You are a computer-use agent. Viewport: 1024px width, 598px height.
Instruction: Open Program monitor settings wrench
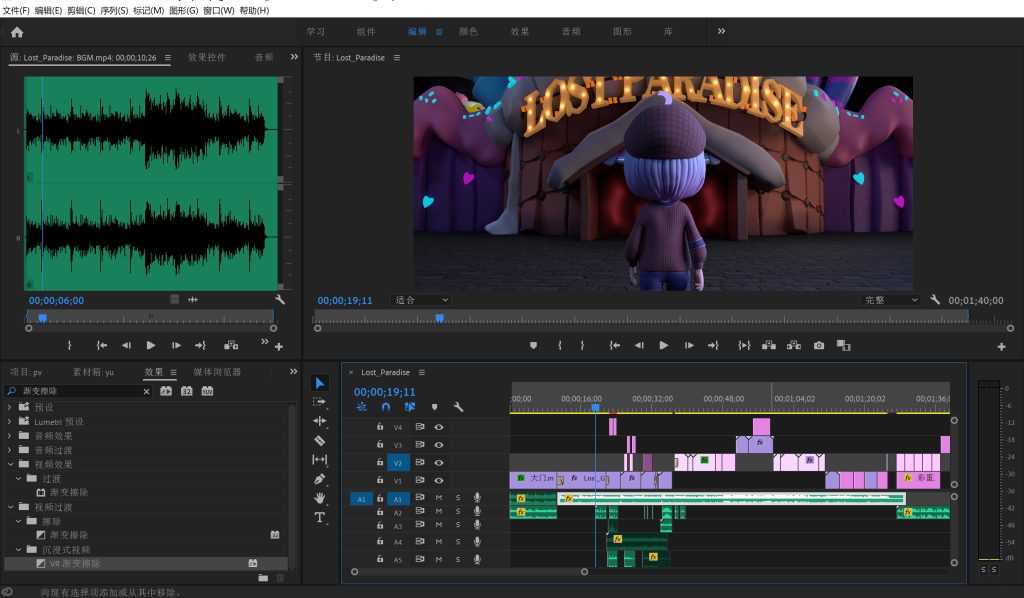click(x=935, y=300)
